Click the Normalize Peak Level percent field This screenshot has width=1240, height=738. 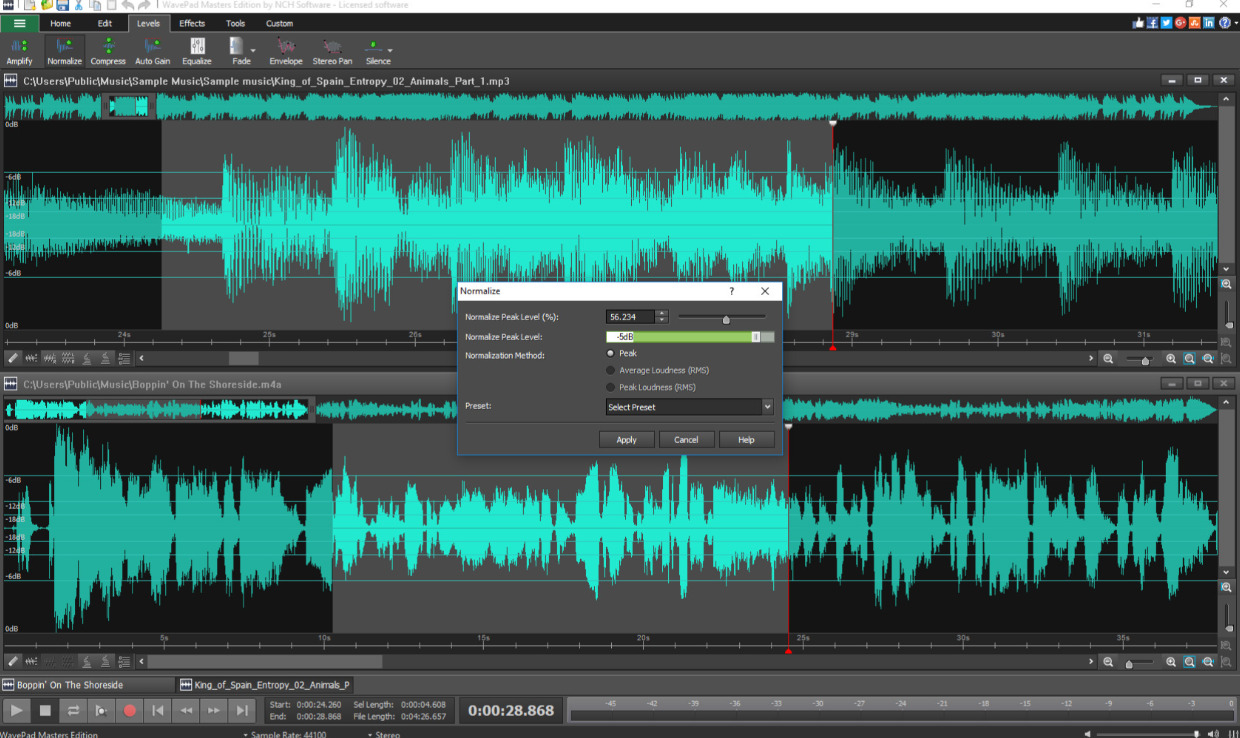(631, 317)
